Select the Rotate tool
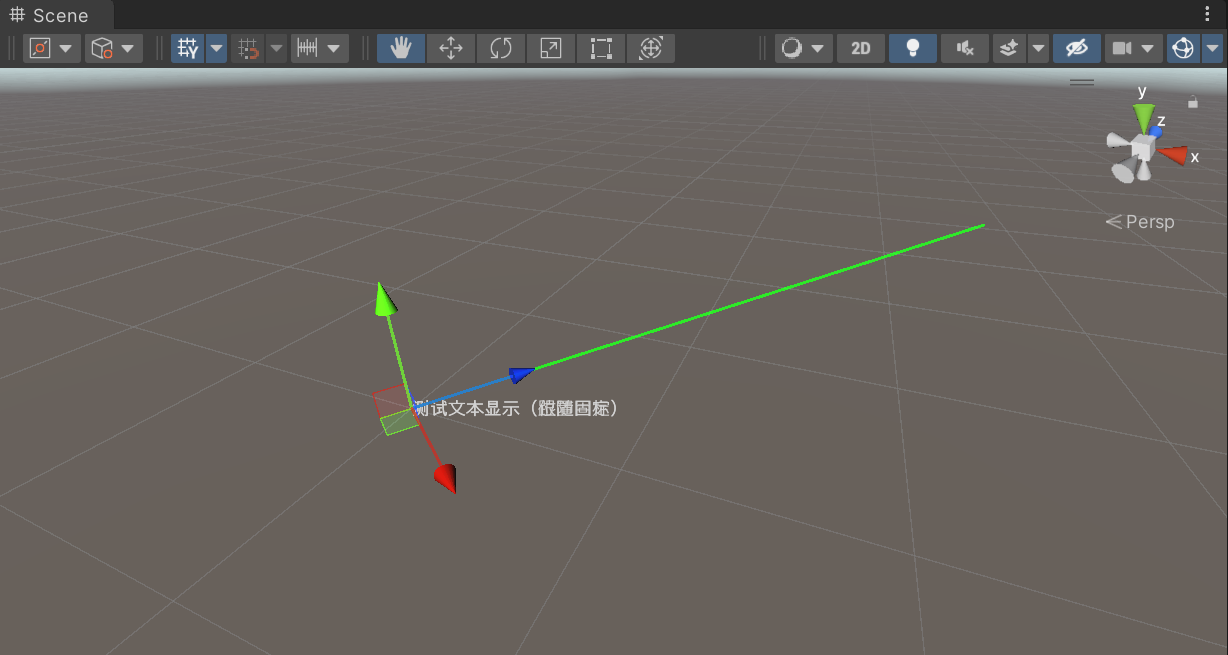This screenshot has height=655, width=1228. click(x=501, y=48)
